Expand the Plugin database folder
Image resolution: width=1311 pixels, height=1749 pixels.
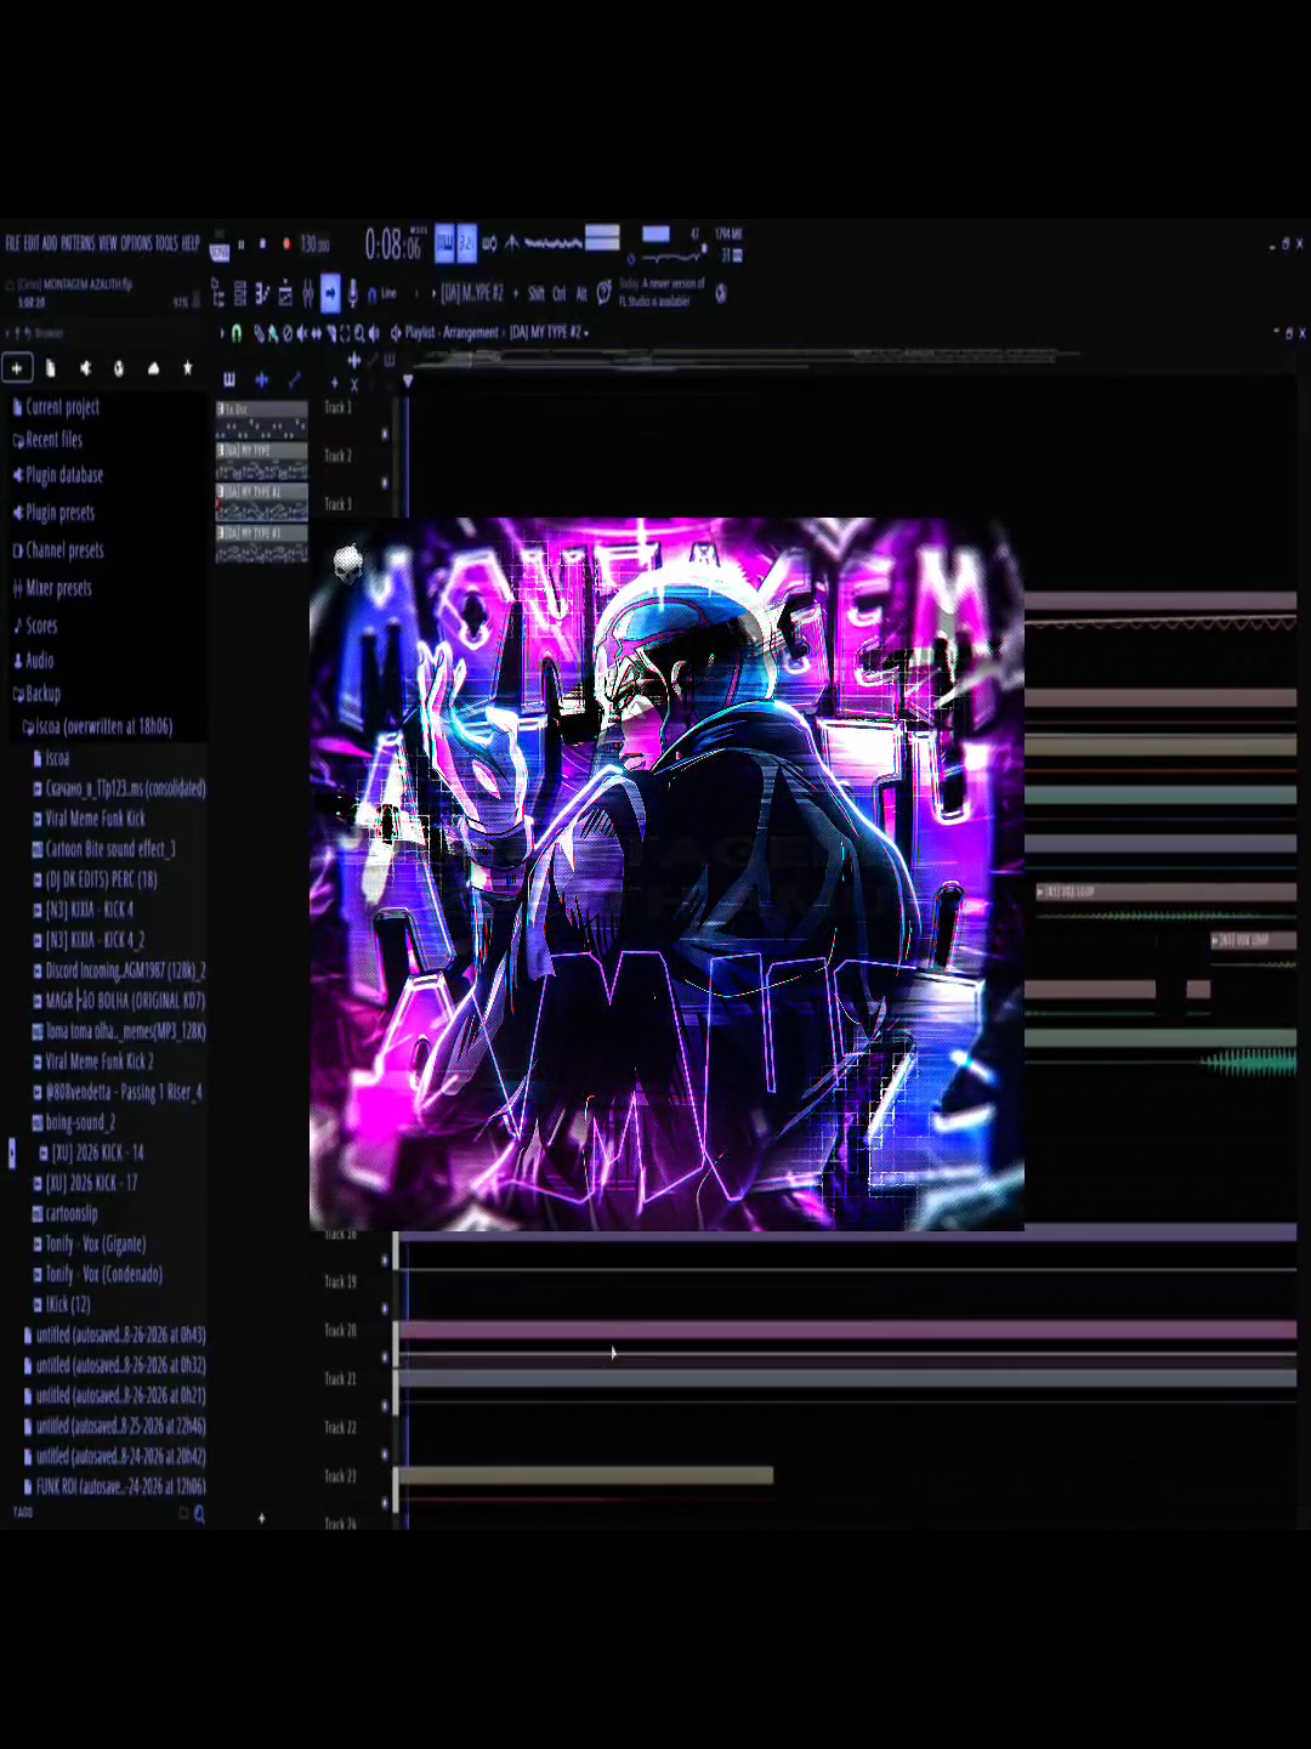click(x=58, y=475)
